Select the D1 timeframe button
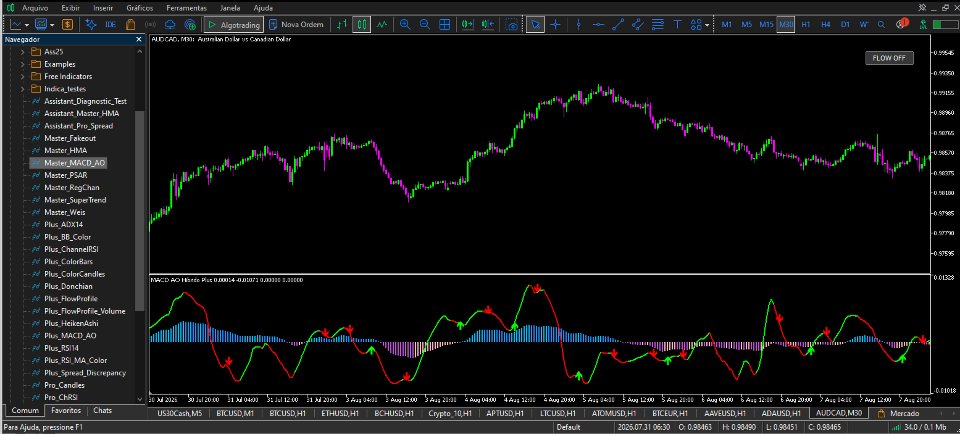This screenshot has width=960, height=434. [x=845, y=24]
